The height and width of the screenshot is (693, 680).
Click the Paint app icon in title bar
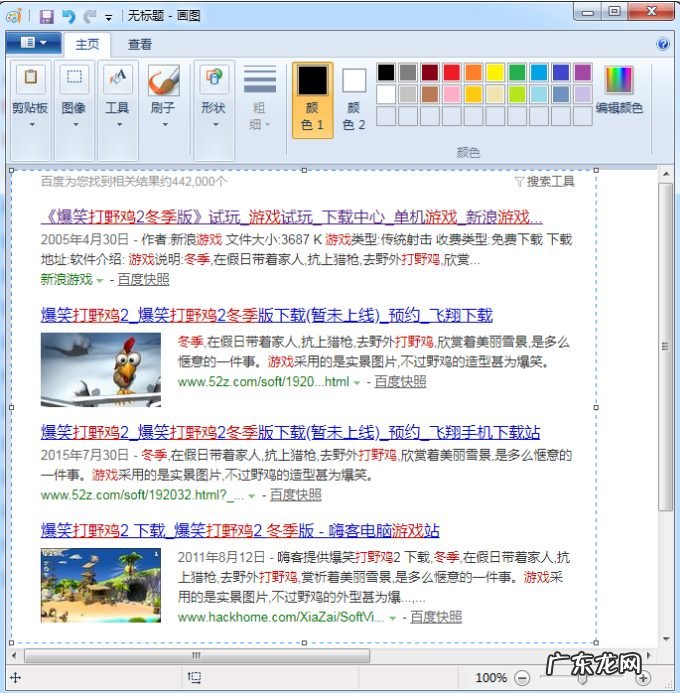click(x=14, y=16)
